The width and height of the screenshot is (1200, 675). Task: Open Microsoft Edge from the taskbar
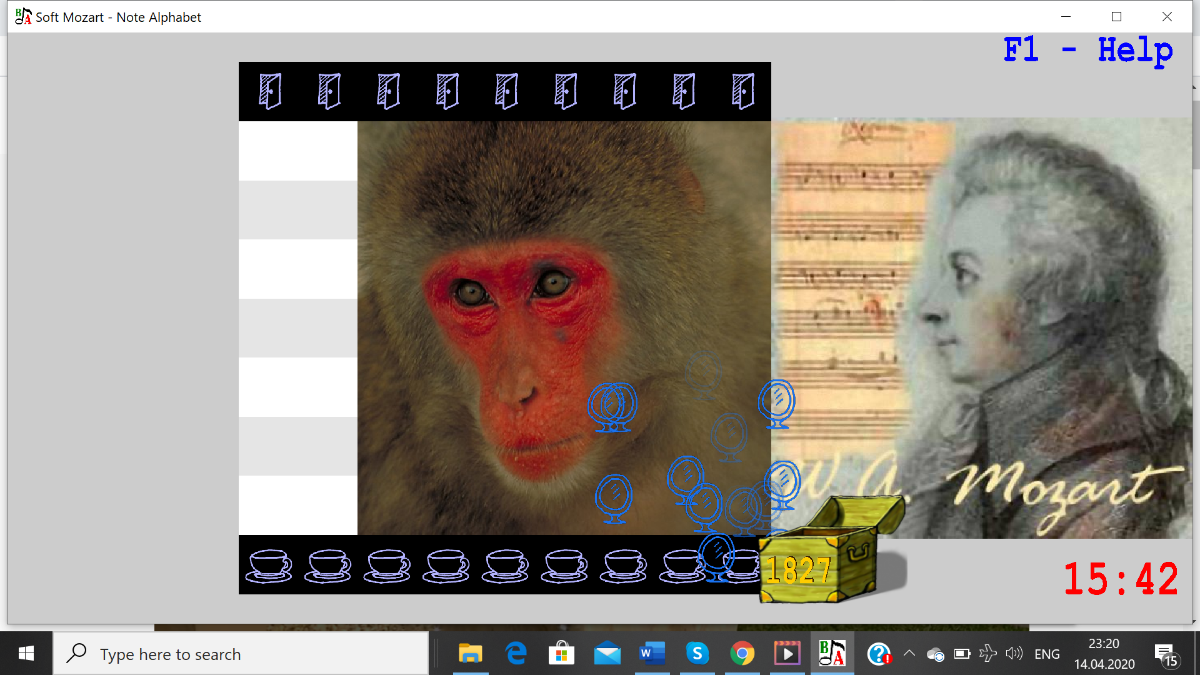(516, 654)
